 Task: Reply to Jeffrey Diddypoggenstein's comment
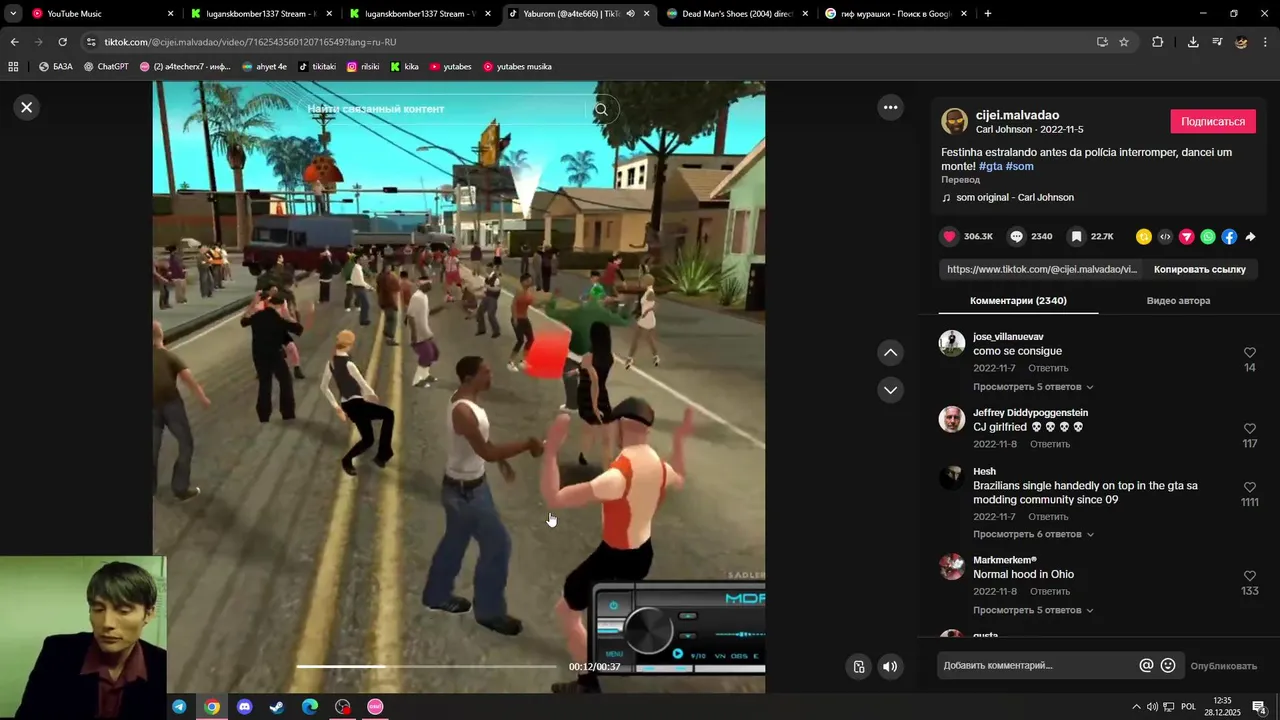click(1050, 444)
